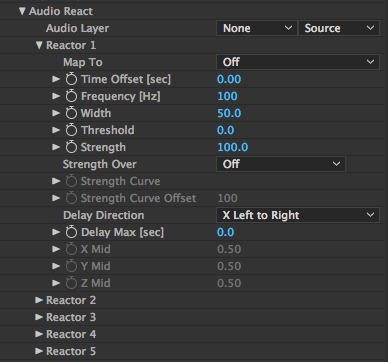Open the Strength Over dropdown
The width and height of the screenshot is (388, 362).
pos(281,164)
